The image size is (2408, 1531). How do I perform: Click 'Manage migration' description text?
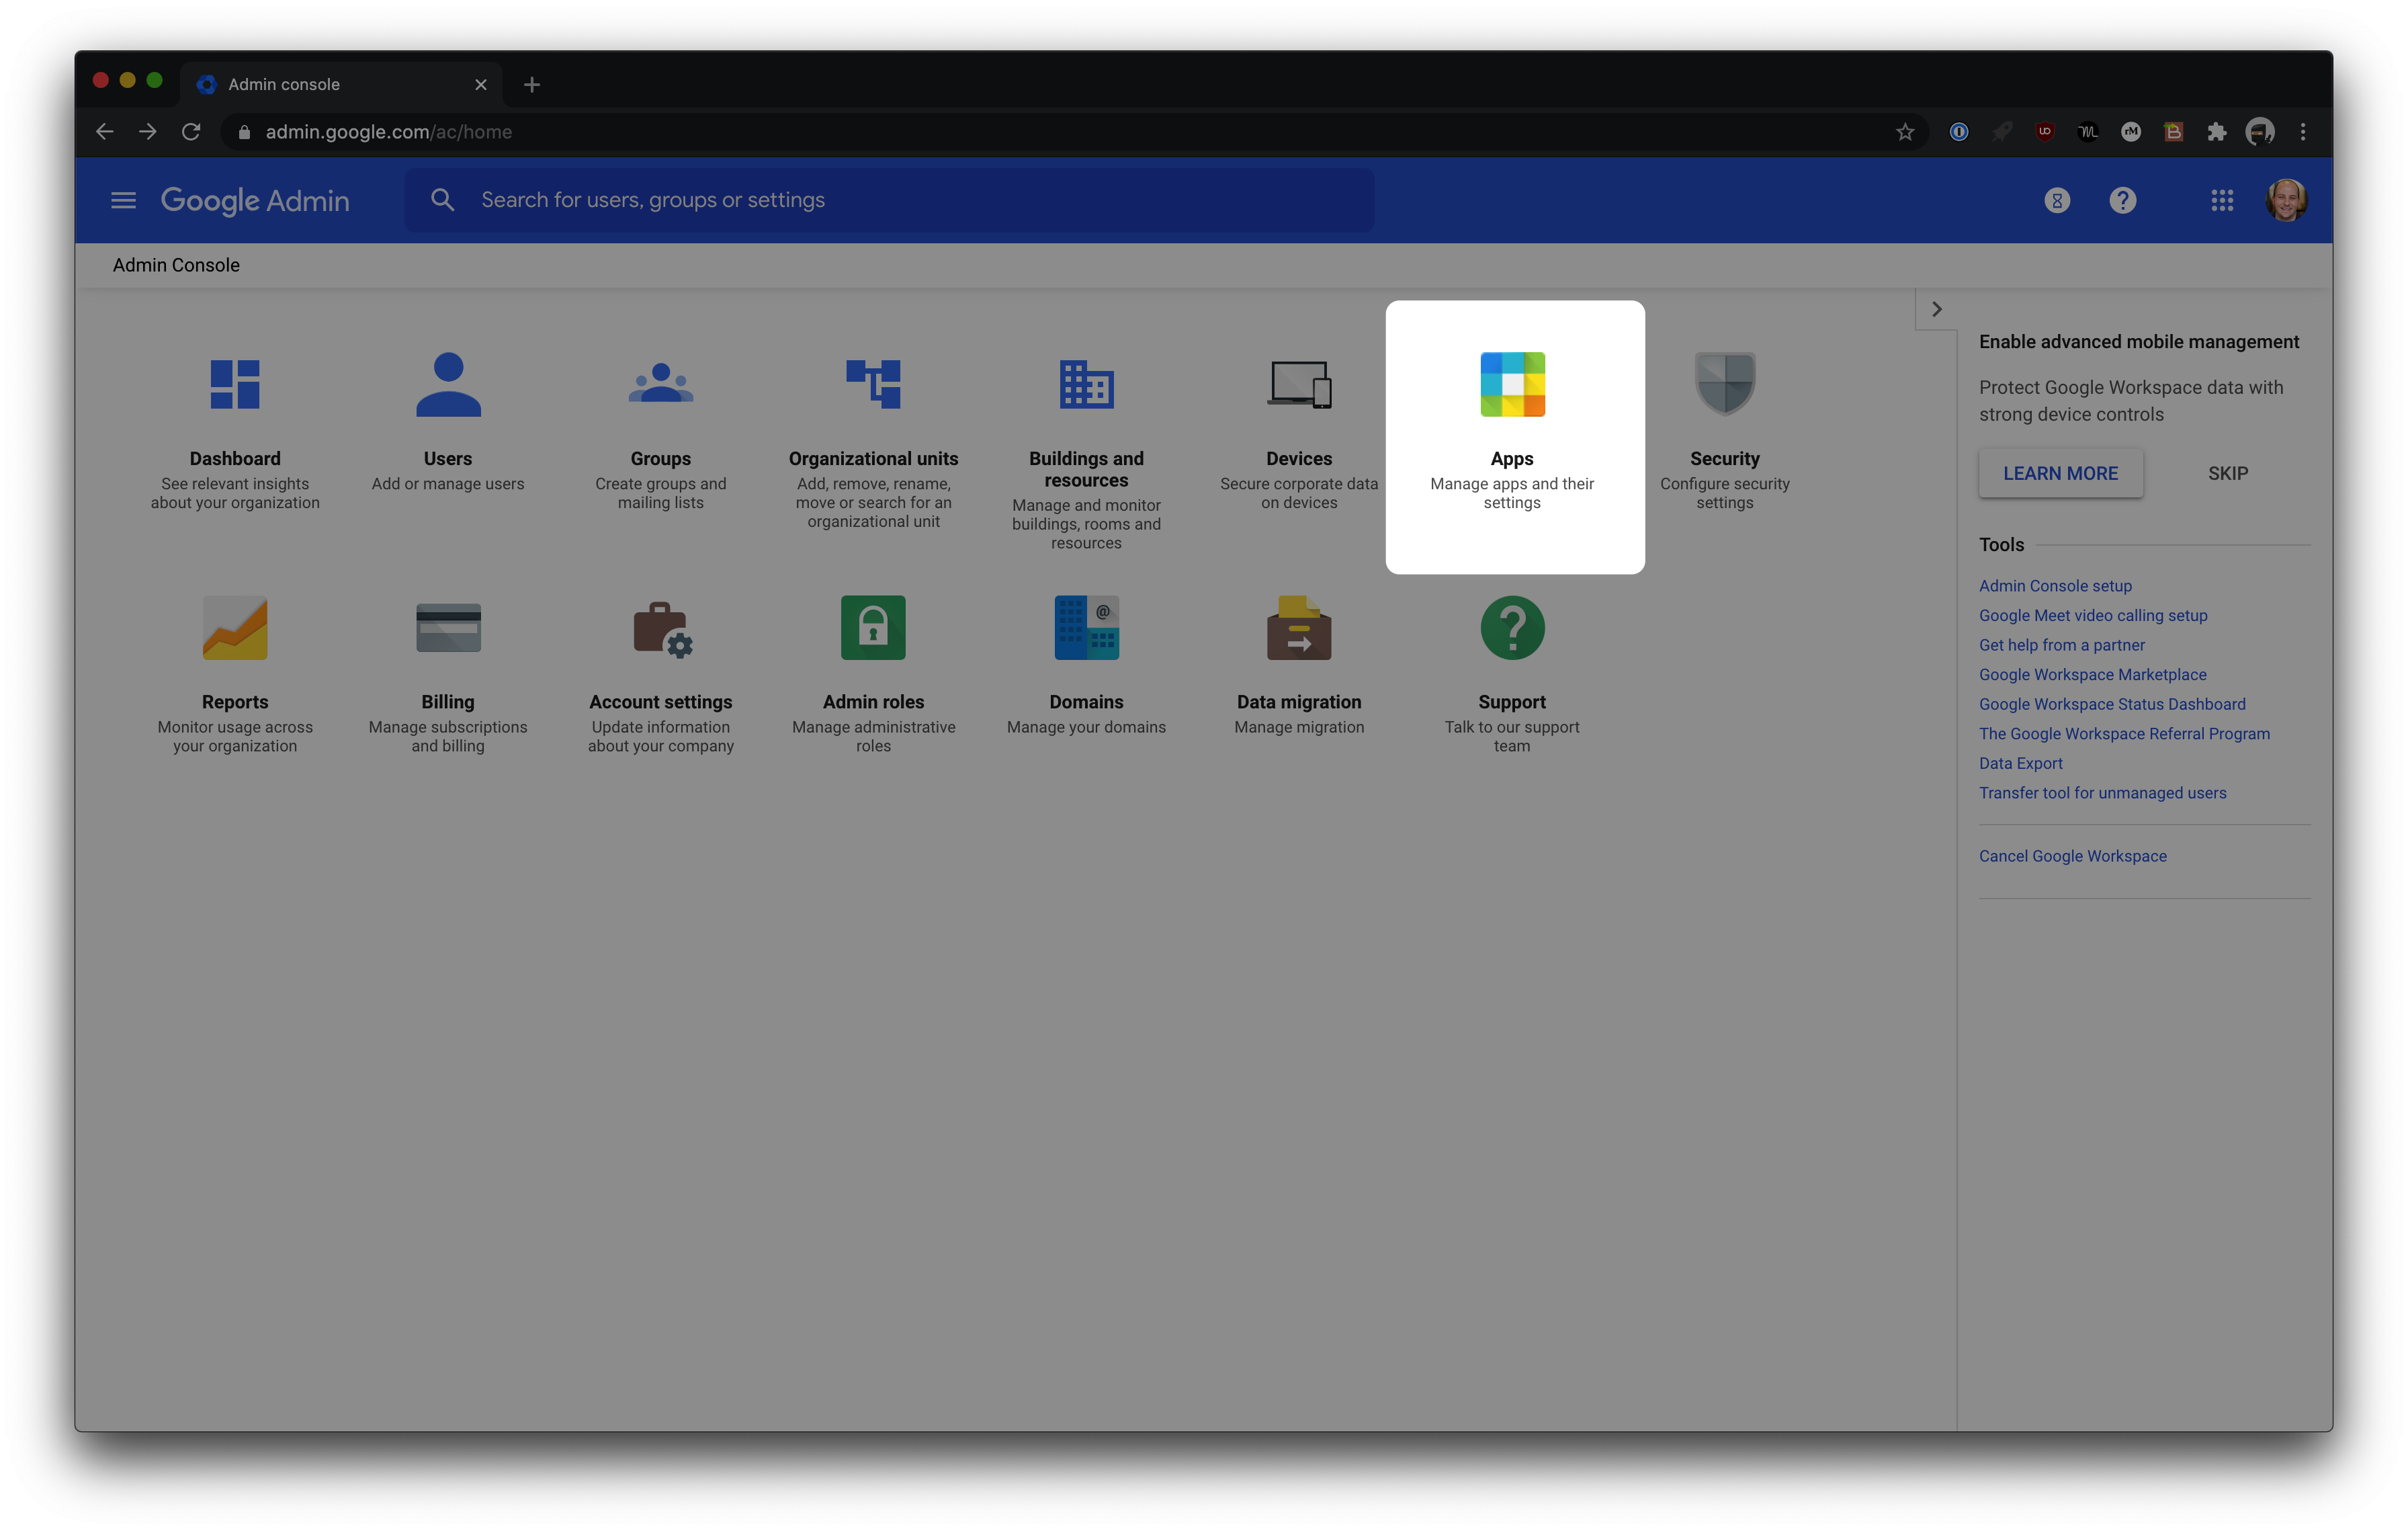(1299, 727)
